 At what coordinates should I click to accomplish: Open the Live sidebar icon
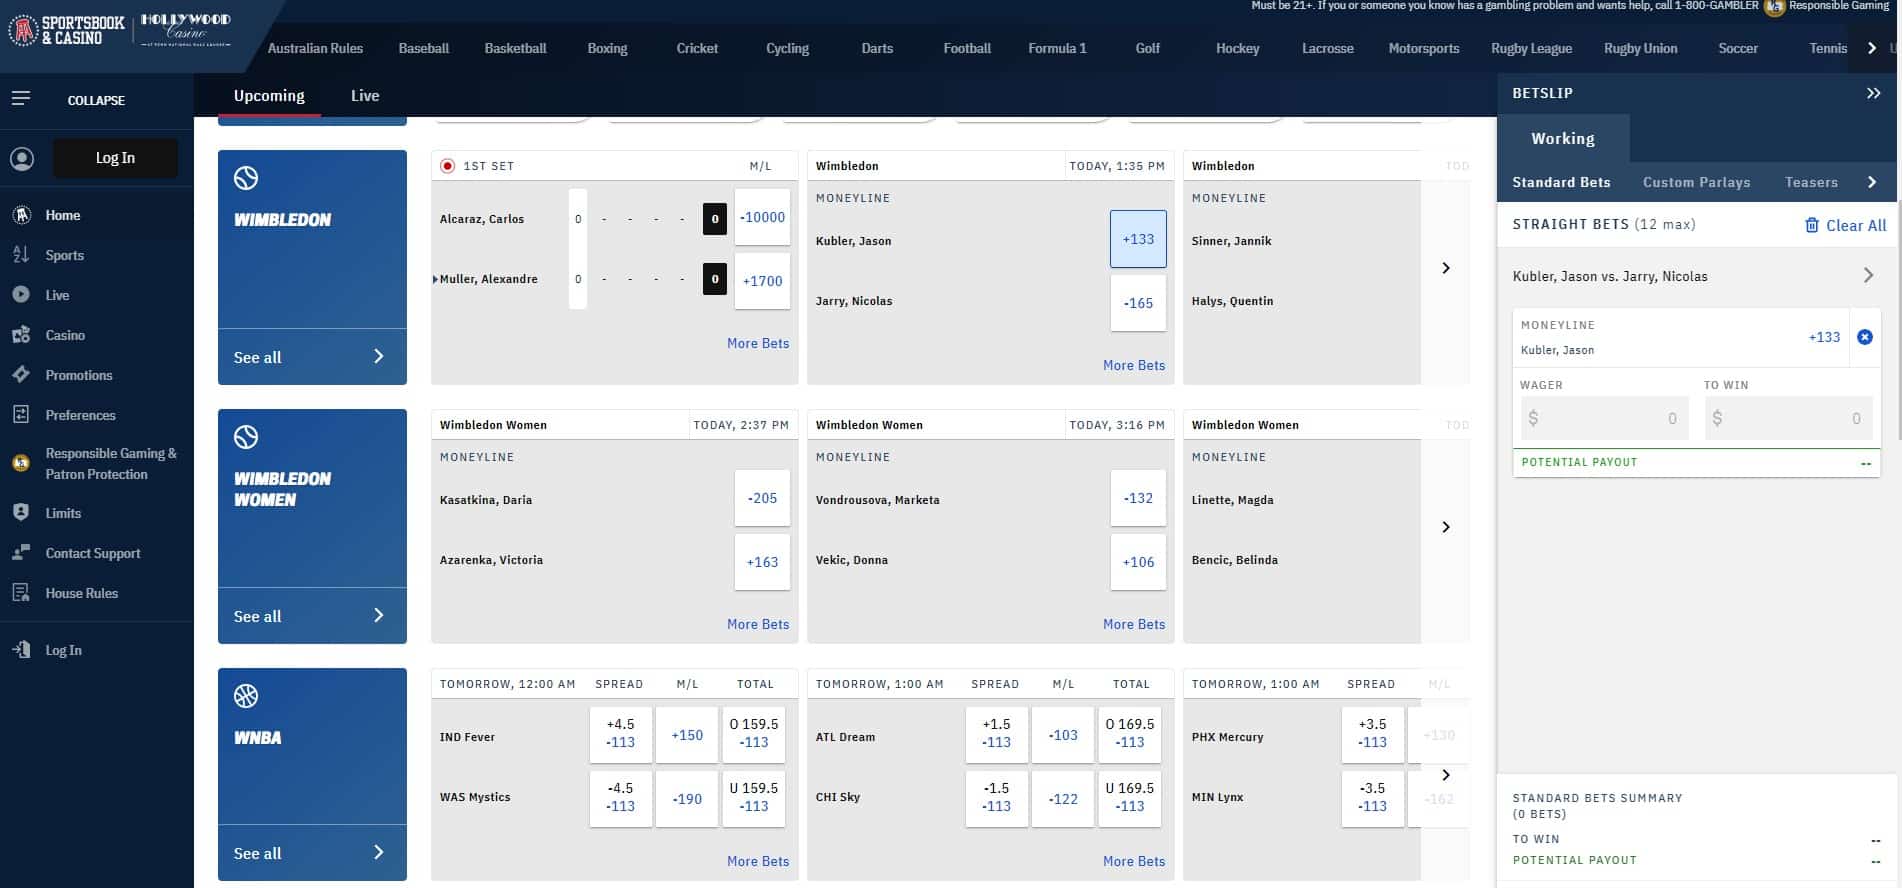point(21,295)
